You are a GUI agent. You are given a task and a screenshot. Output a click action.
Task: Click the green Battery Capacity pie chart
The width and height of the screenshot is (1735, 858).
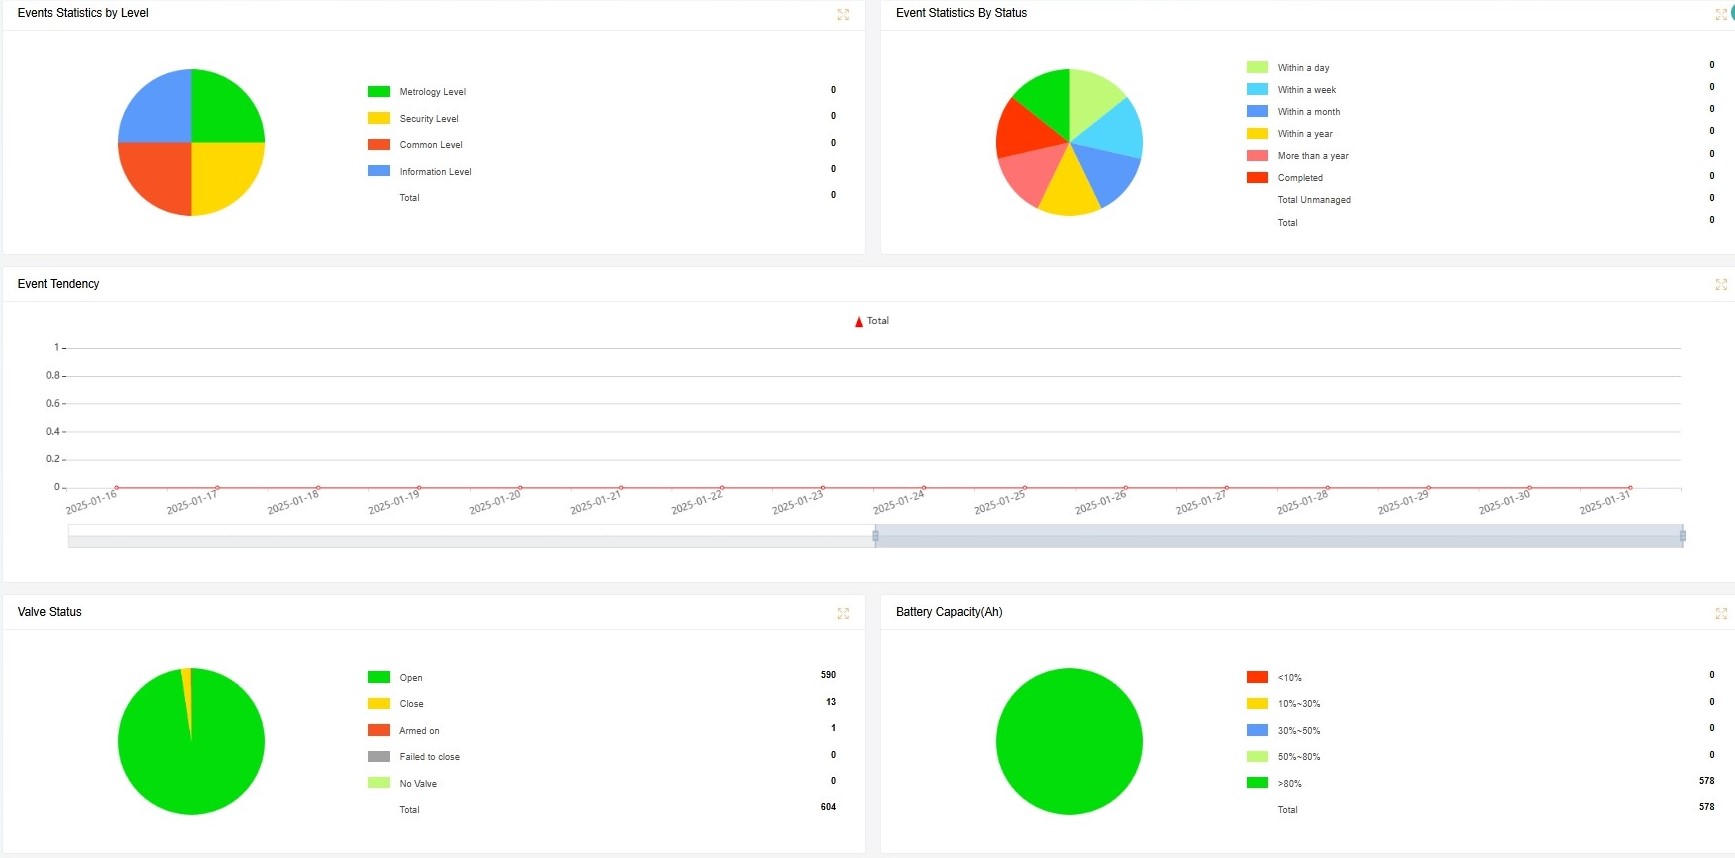pyautogui.click(x=1069, y=741)
